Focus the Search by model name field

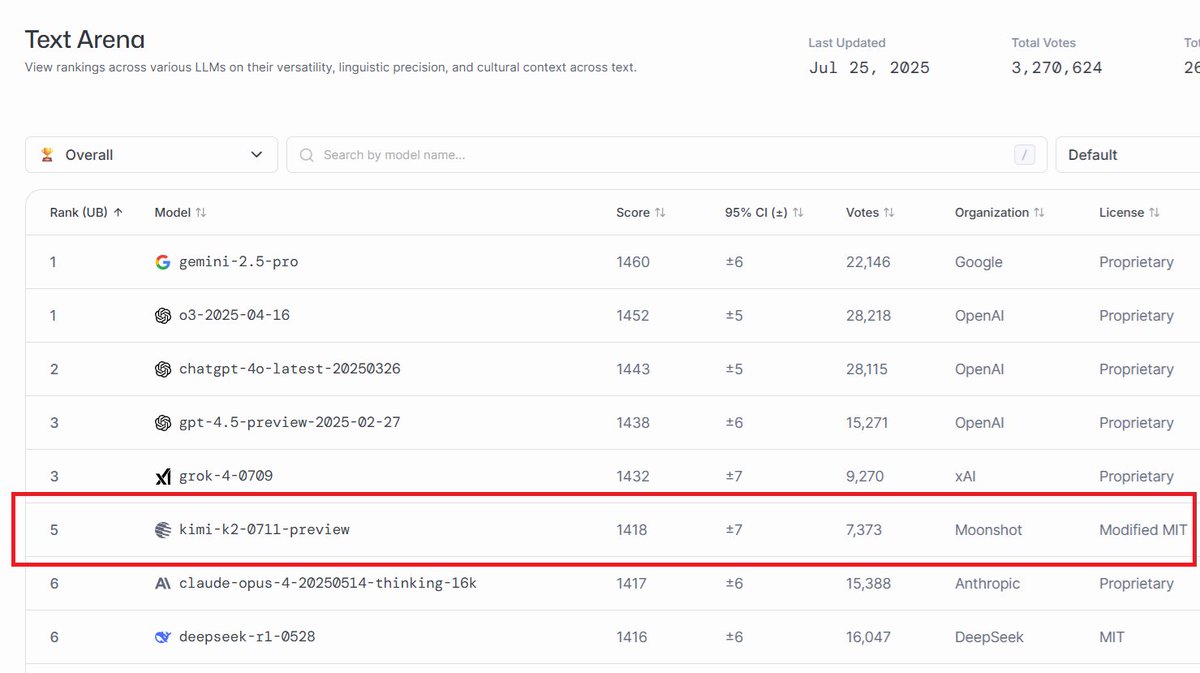click(666, 155)
